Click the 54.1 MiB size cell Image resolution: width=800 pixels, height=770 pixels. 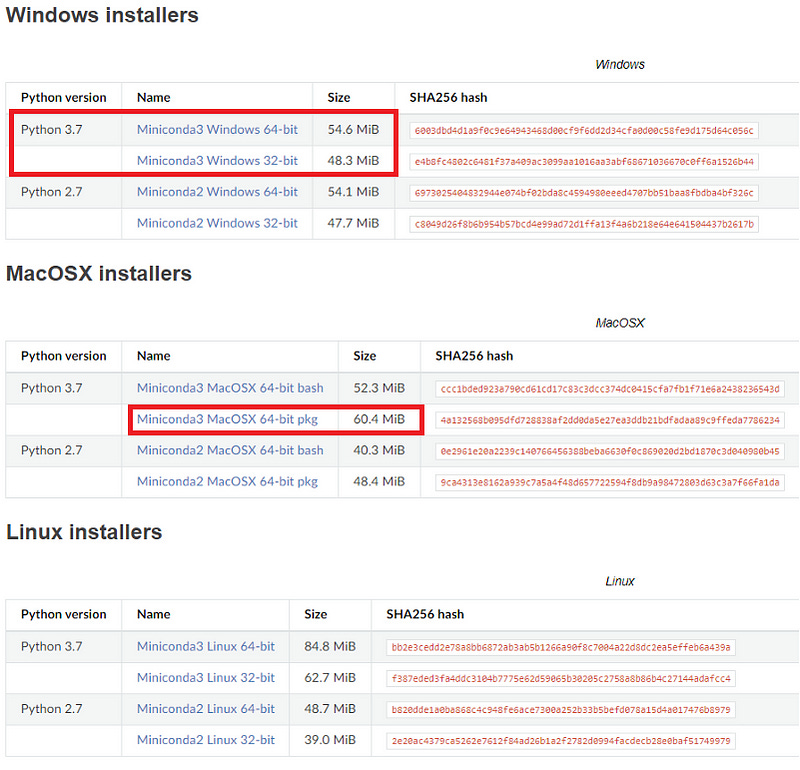coord(353,192)
